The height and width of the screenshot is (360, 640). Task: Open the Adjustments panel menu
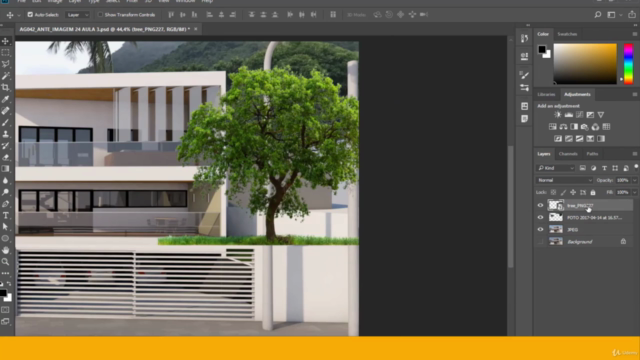635,94
